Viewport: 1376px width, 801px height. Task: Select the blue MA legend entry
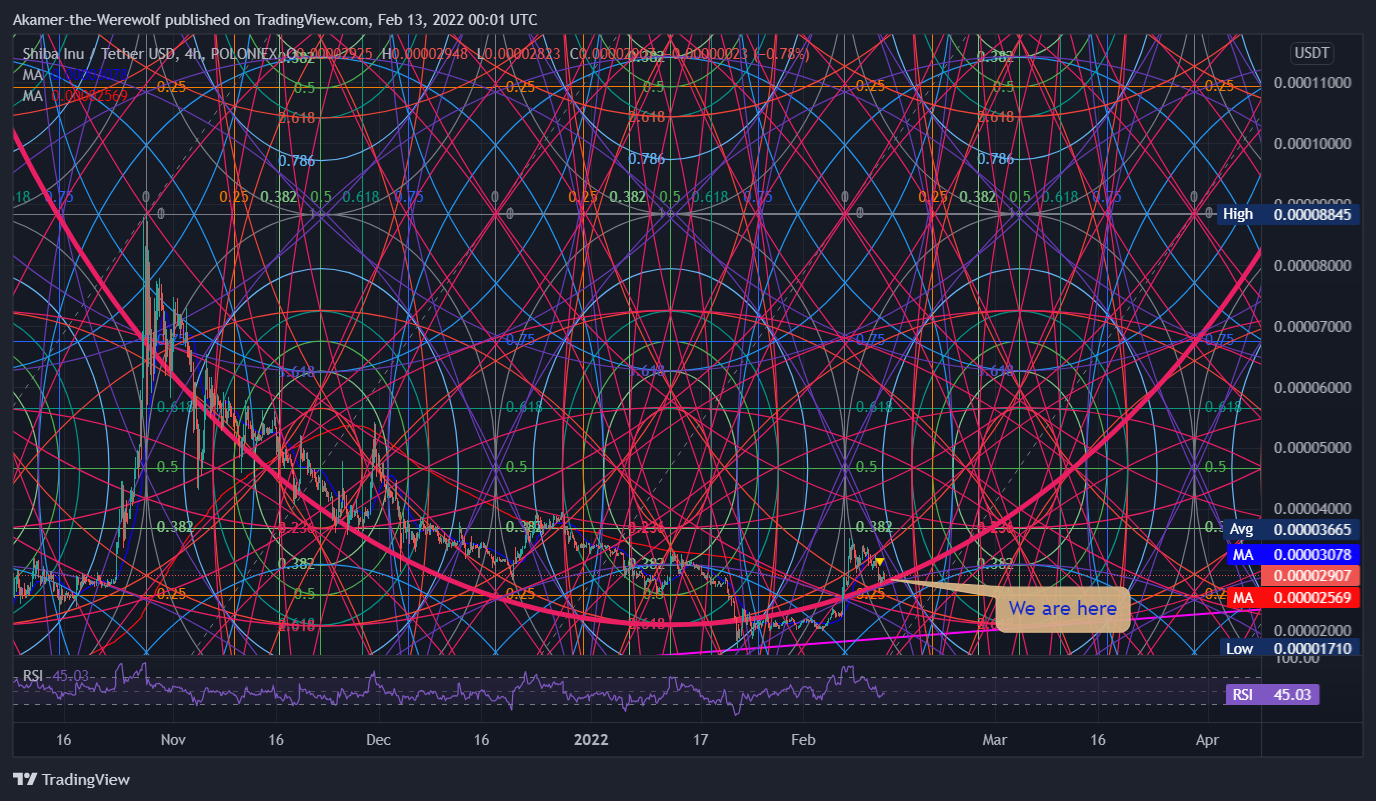(76, 75)
